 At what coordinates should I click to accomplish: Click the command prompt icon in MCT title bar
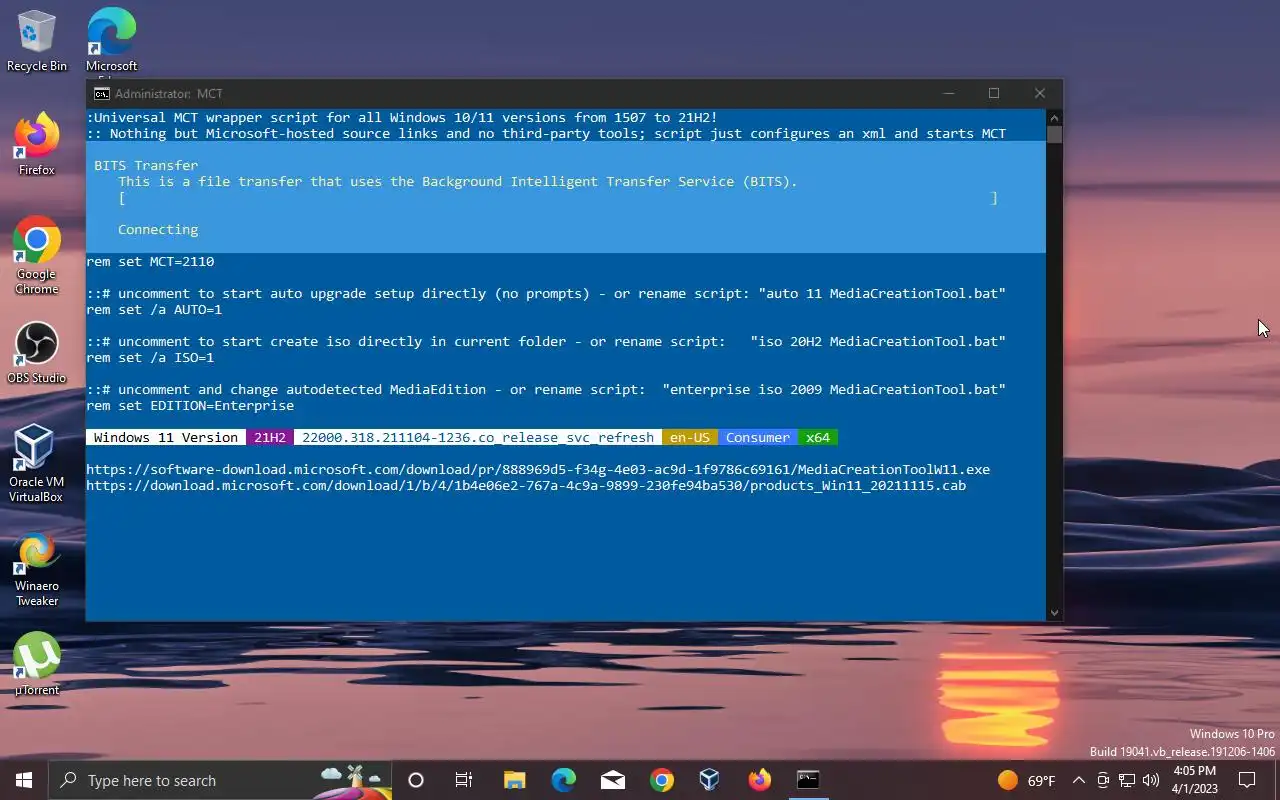(102, 93)
